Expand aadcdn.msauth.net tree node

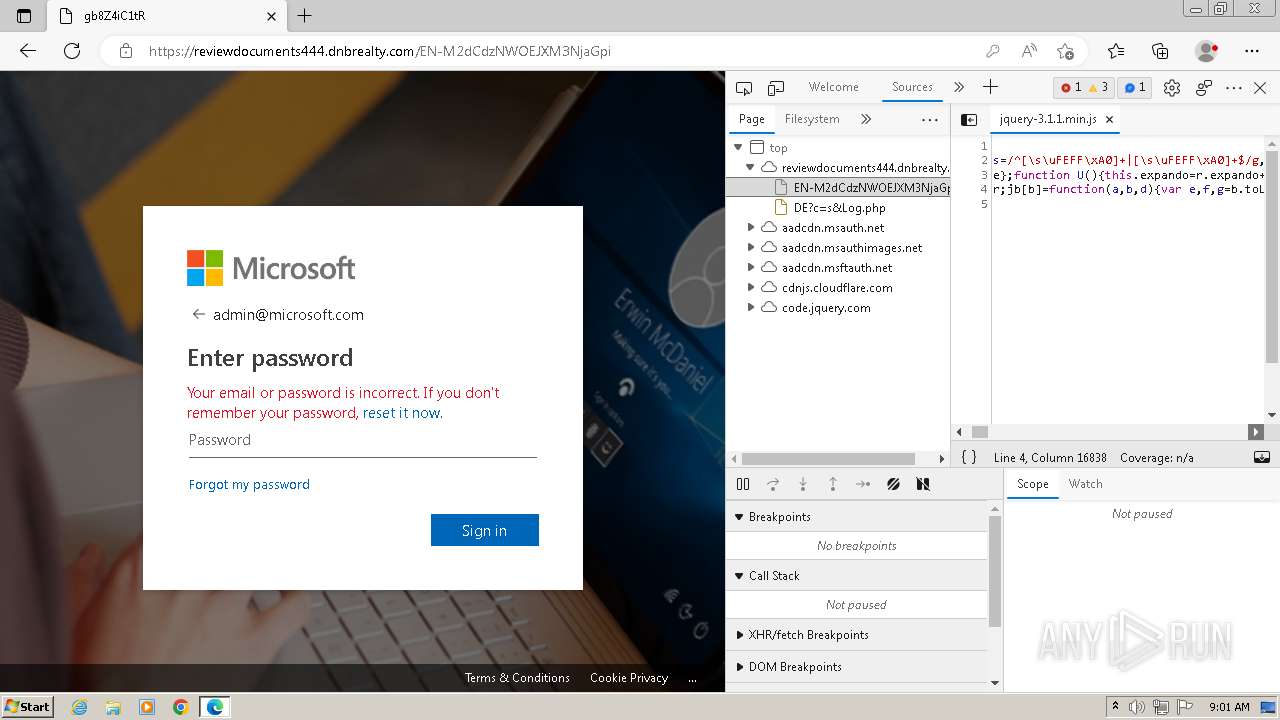coord(751,228)
